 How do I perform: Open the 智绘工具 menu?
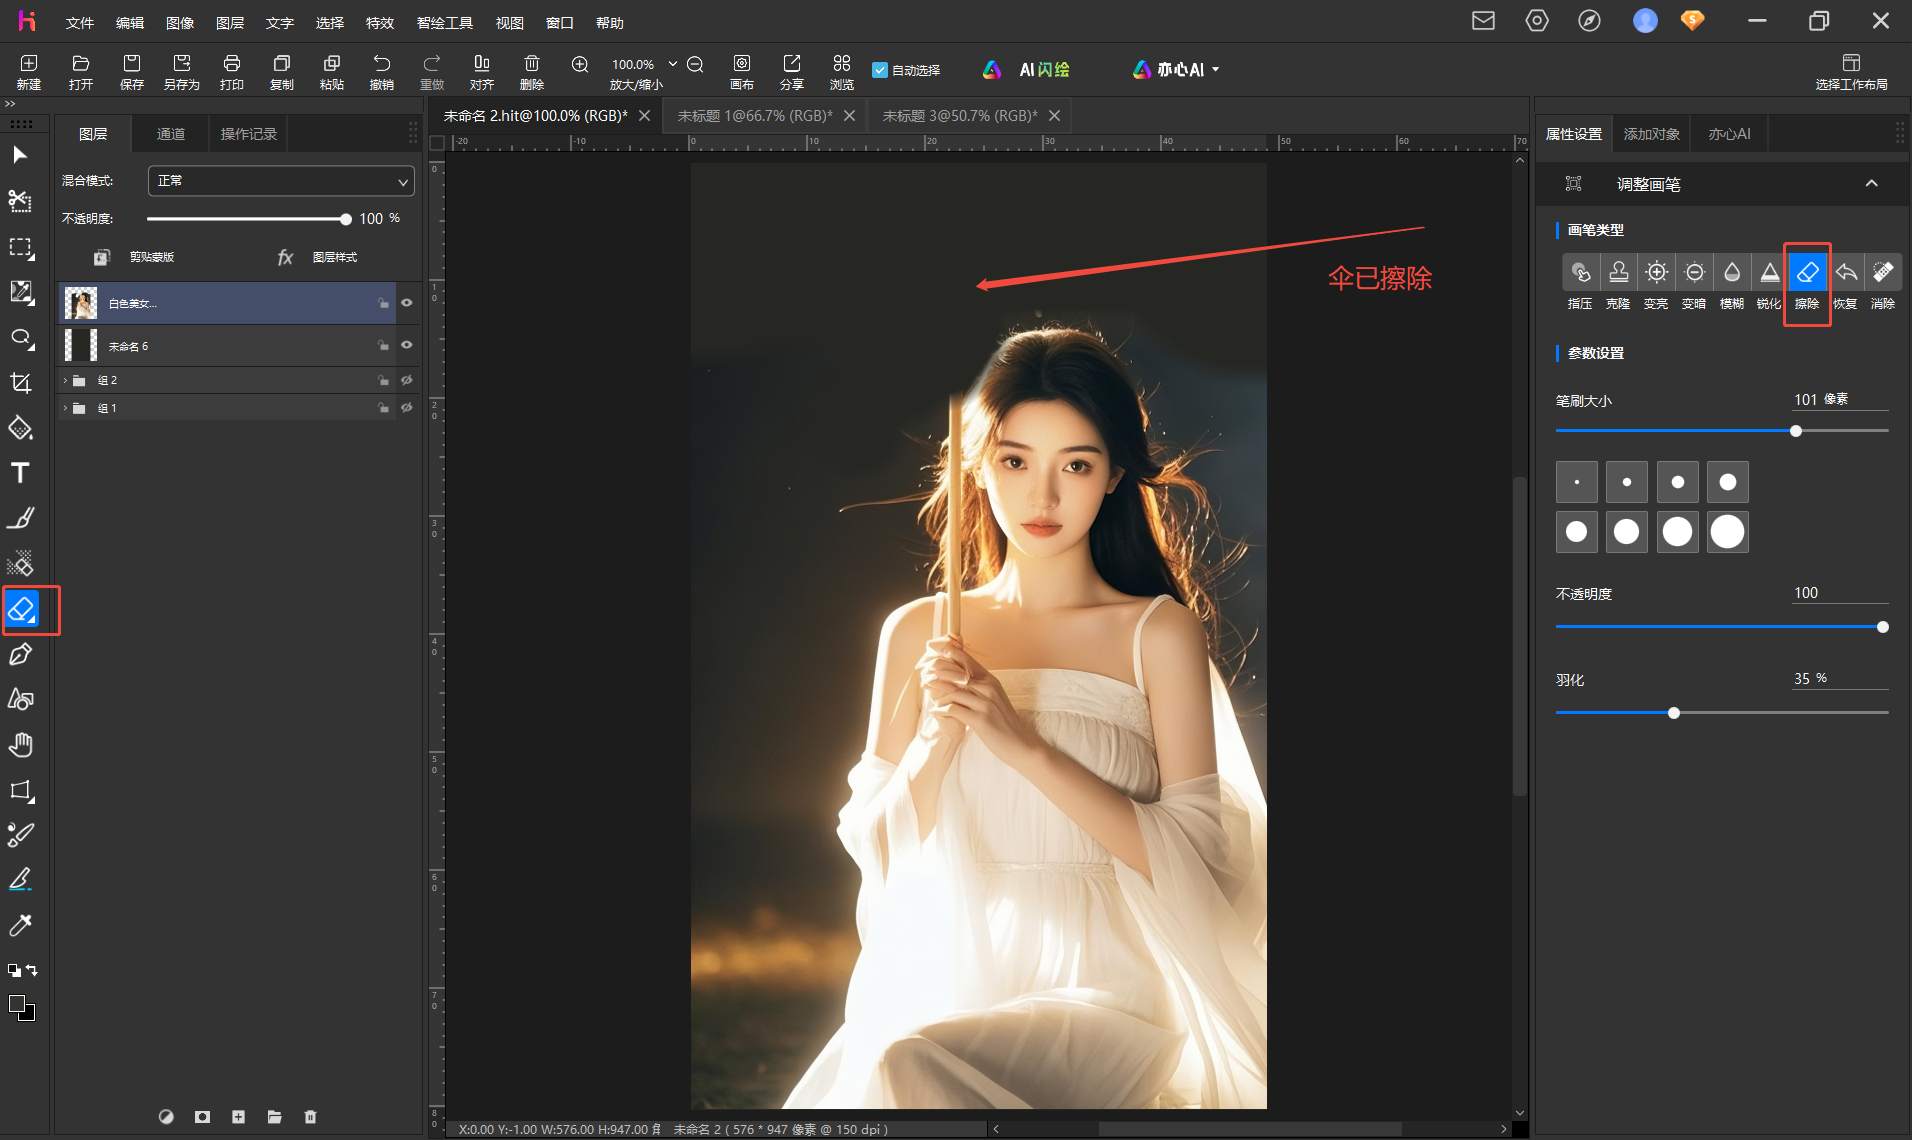tap(444, 22)
